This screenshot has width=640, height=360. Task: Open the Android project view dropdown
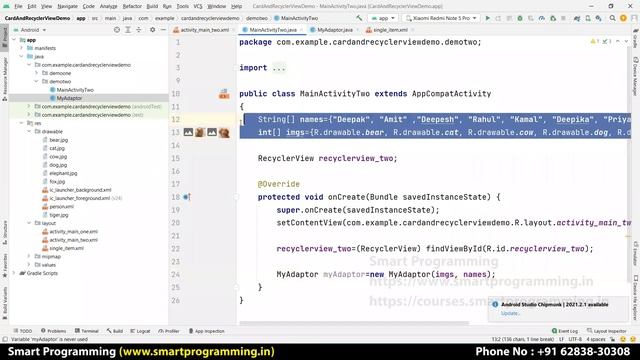[x=31, y=30]
